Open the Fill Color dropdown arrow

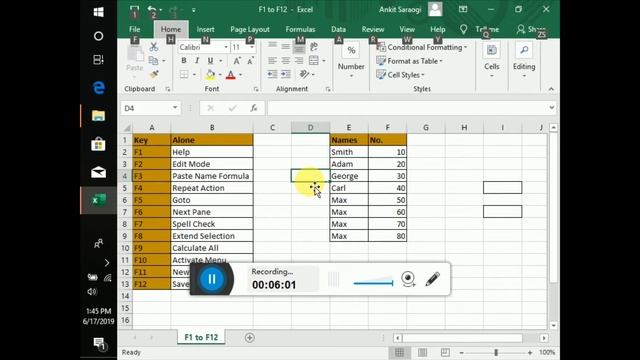(x=220, y=75)
